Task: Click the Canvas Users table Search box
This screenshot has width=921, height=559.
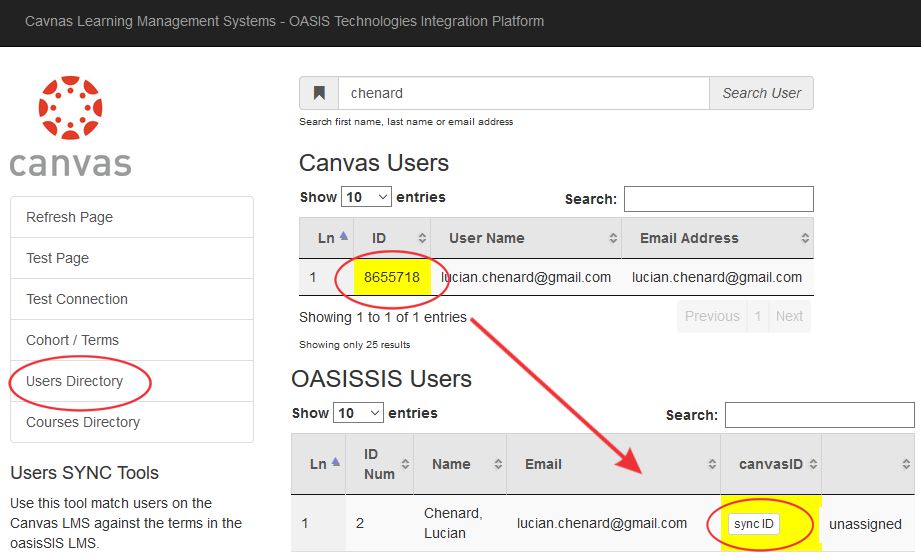Action: tap(719, 199)
